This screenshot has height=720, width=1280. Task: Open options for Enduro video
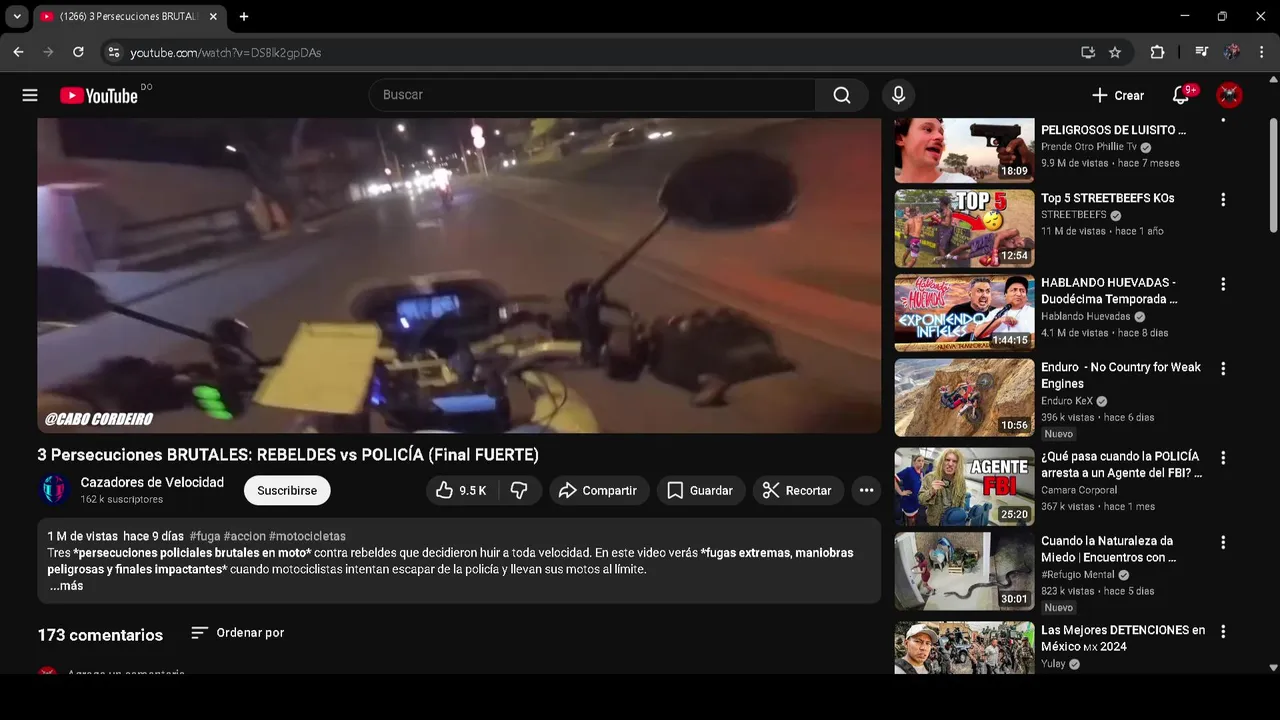(1222, 368)
